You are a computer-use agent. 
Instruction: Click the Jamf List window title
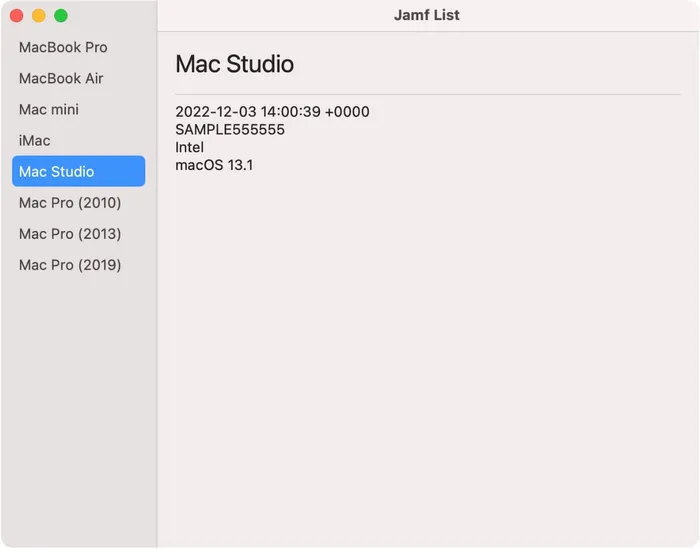point(427,15)
